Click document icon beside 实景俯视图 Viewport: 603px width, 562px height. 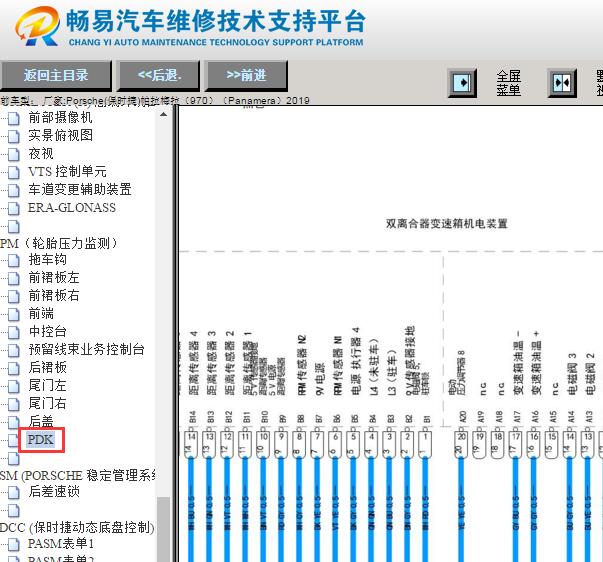(14, 136)
